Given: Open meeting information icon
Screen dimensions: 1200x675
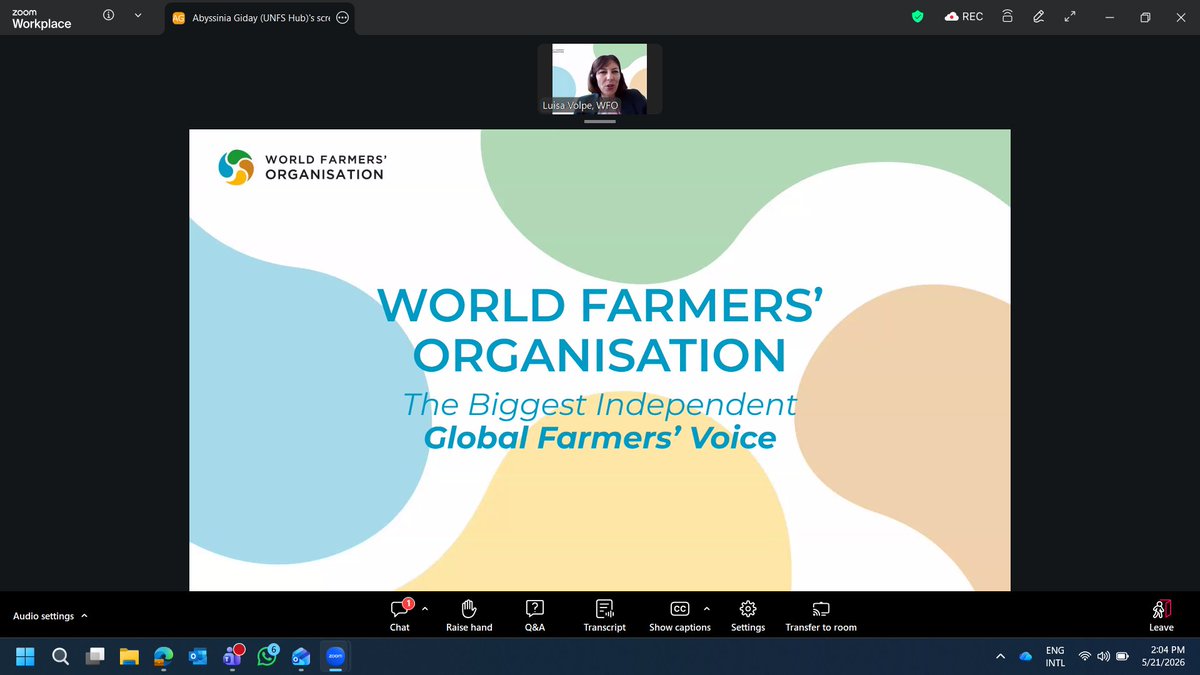Looking at the screenshot, I should point(108,16).
